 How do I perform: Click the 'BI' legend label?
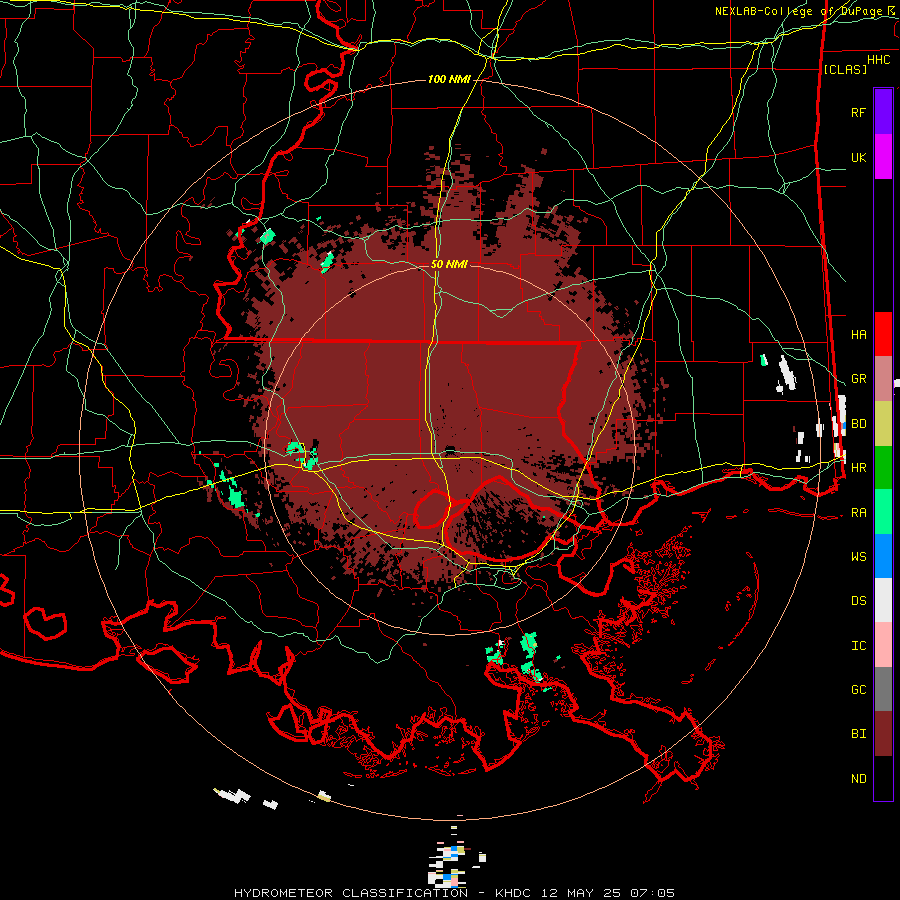[858, 734]
